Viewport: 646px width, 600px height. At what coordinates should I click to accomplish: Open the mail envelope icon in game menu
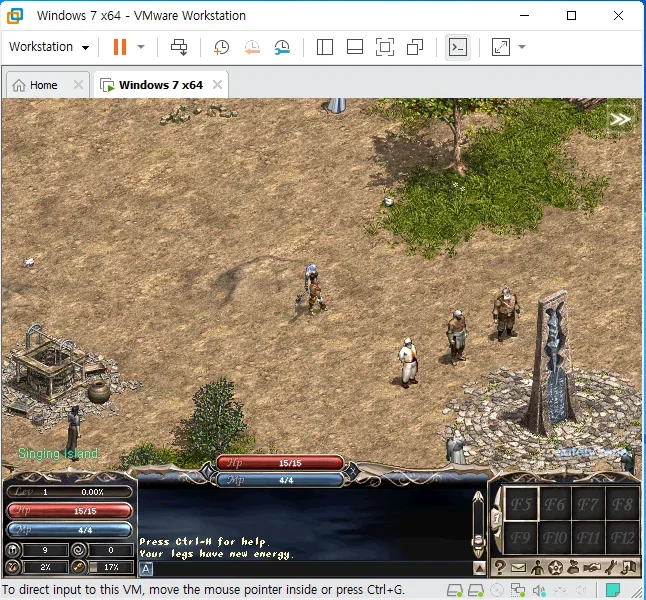518,568
